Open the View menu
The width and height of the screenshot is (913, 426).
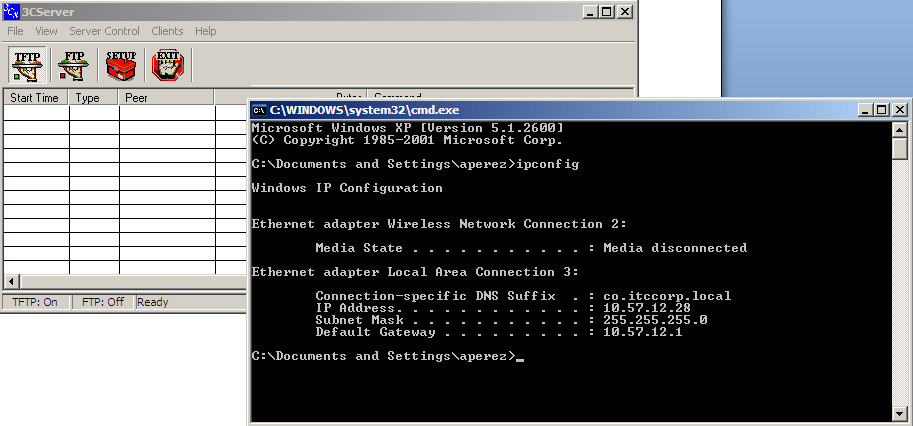(x=47, y=31)
